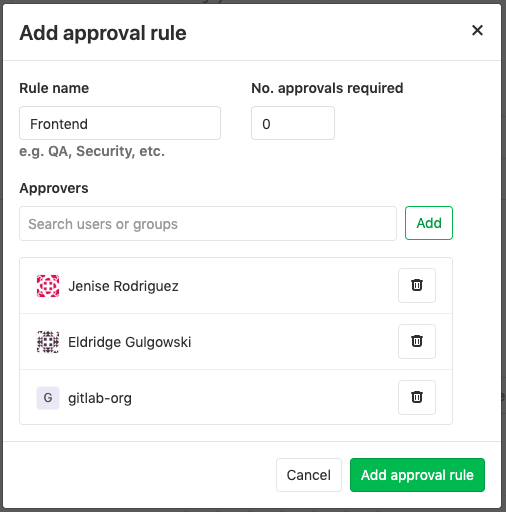Click the Rule name field label
The image size is (506, 512).
(54, 88)
